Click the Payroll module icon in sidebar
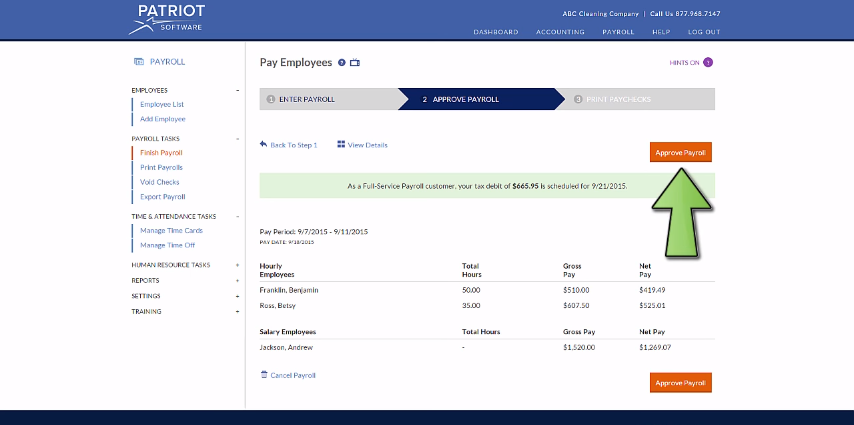Image resolution: width=854 pixels, height=425 pixels. (x=138, y=62)
